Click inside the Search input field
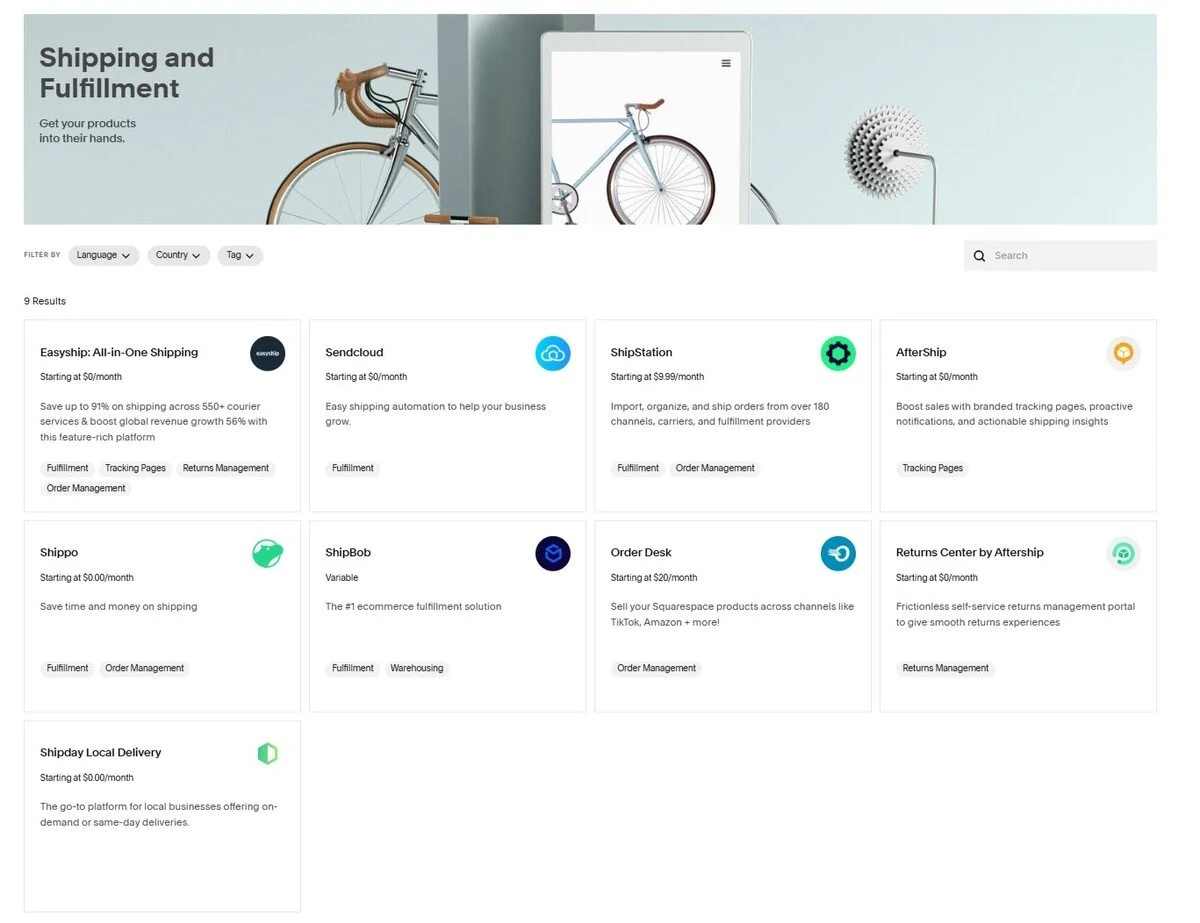 point(1060,256)
